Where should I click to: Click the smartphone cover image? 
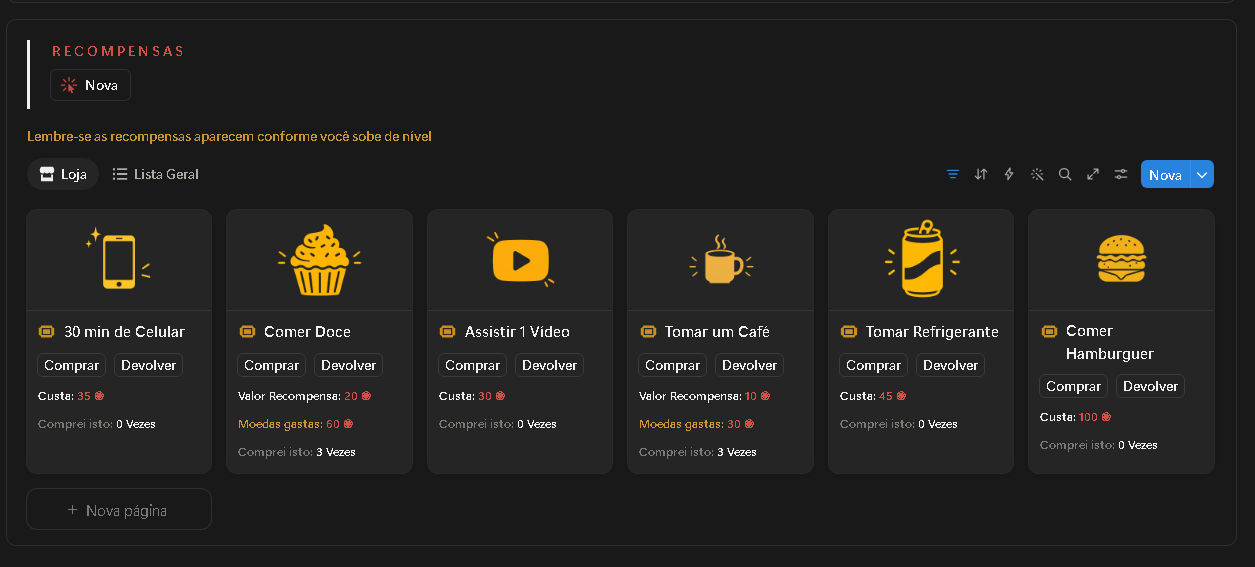[x=119, y=260]
